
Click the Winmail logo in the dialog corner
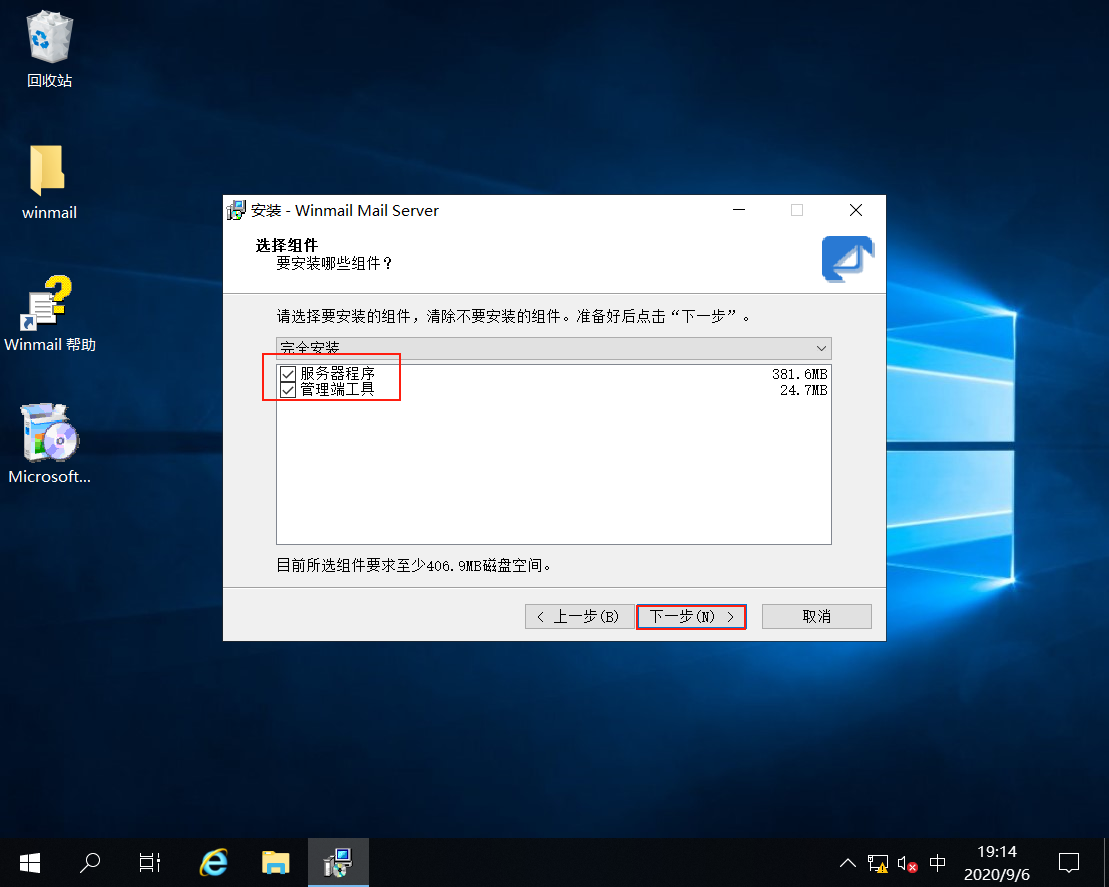tap(847, 258)
